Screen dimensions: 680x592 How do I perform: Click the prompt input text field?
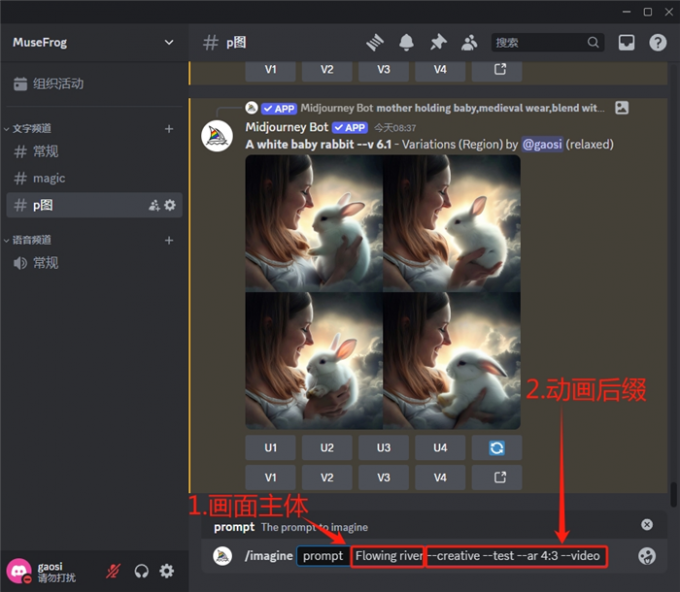tap(477, 556)
